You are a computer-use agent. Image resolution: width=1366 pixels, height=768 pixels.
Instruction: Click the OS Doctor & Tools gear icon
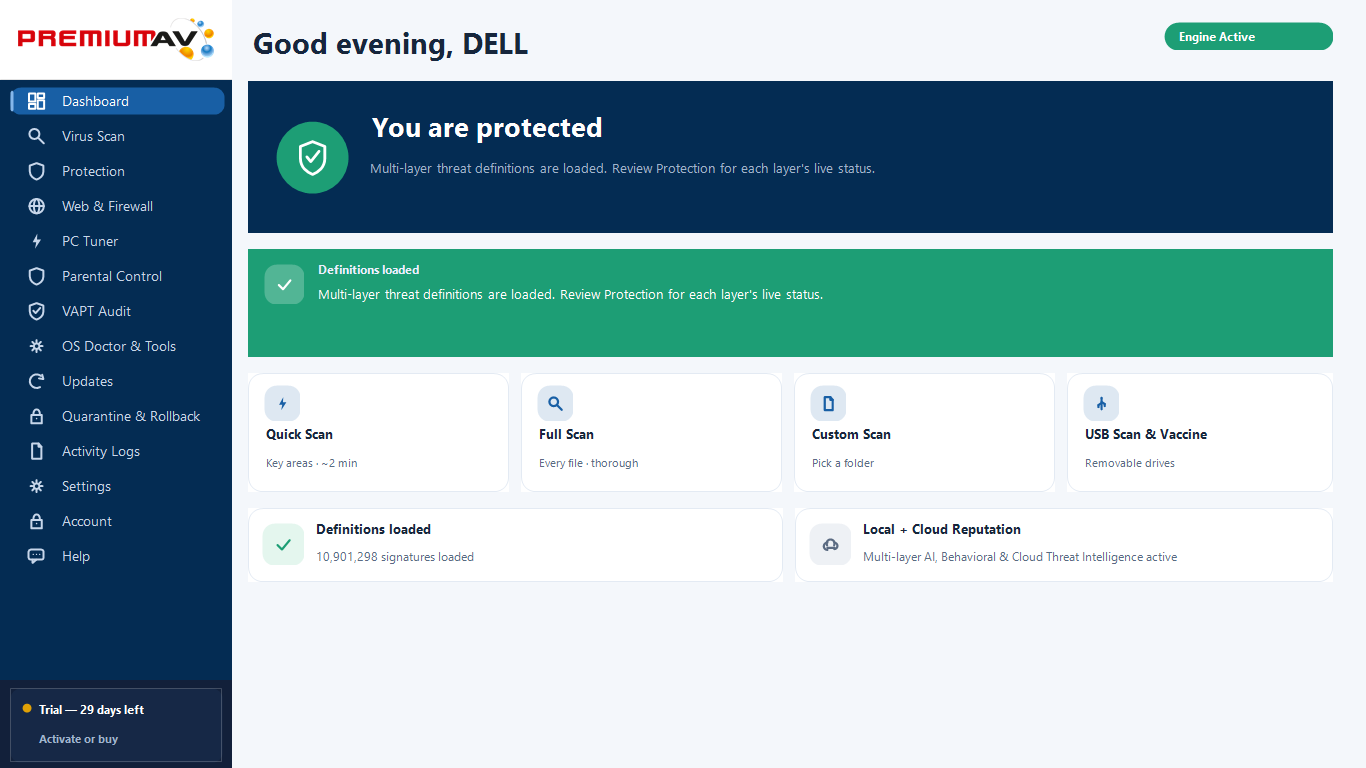tap(37, 346)
